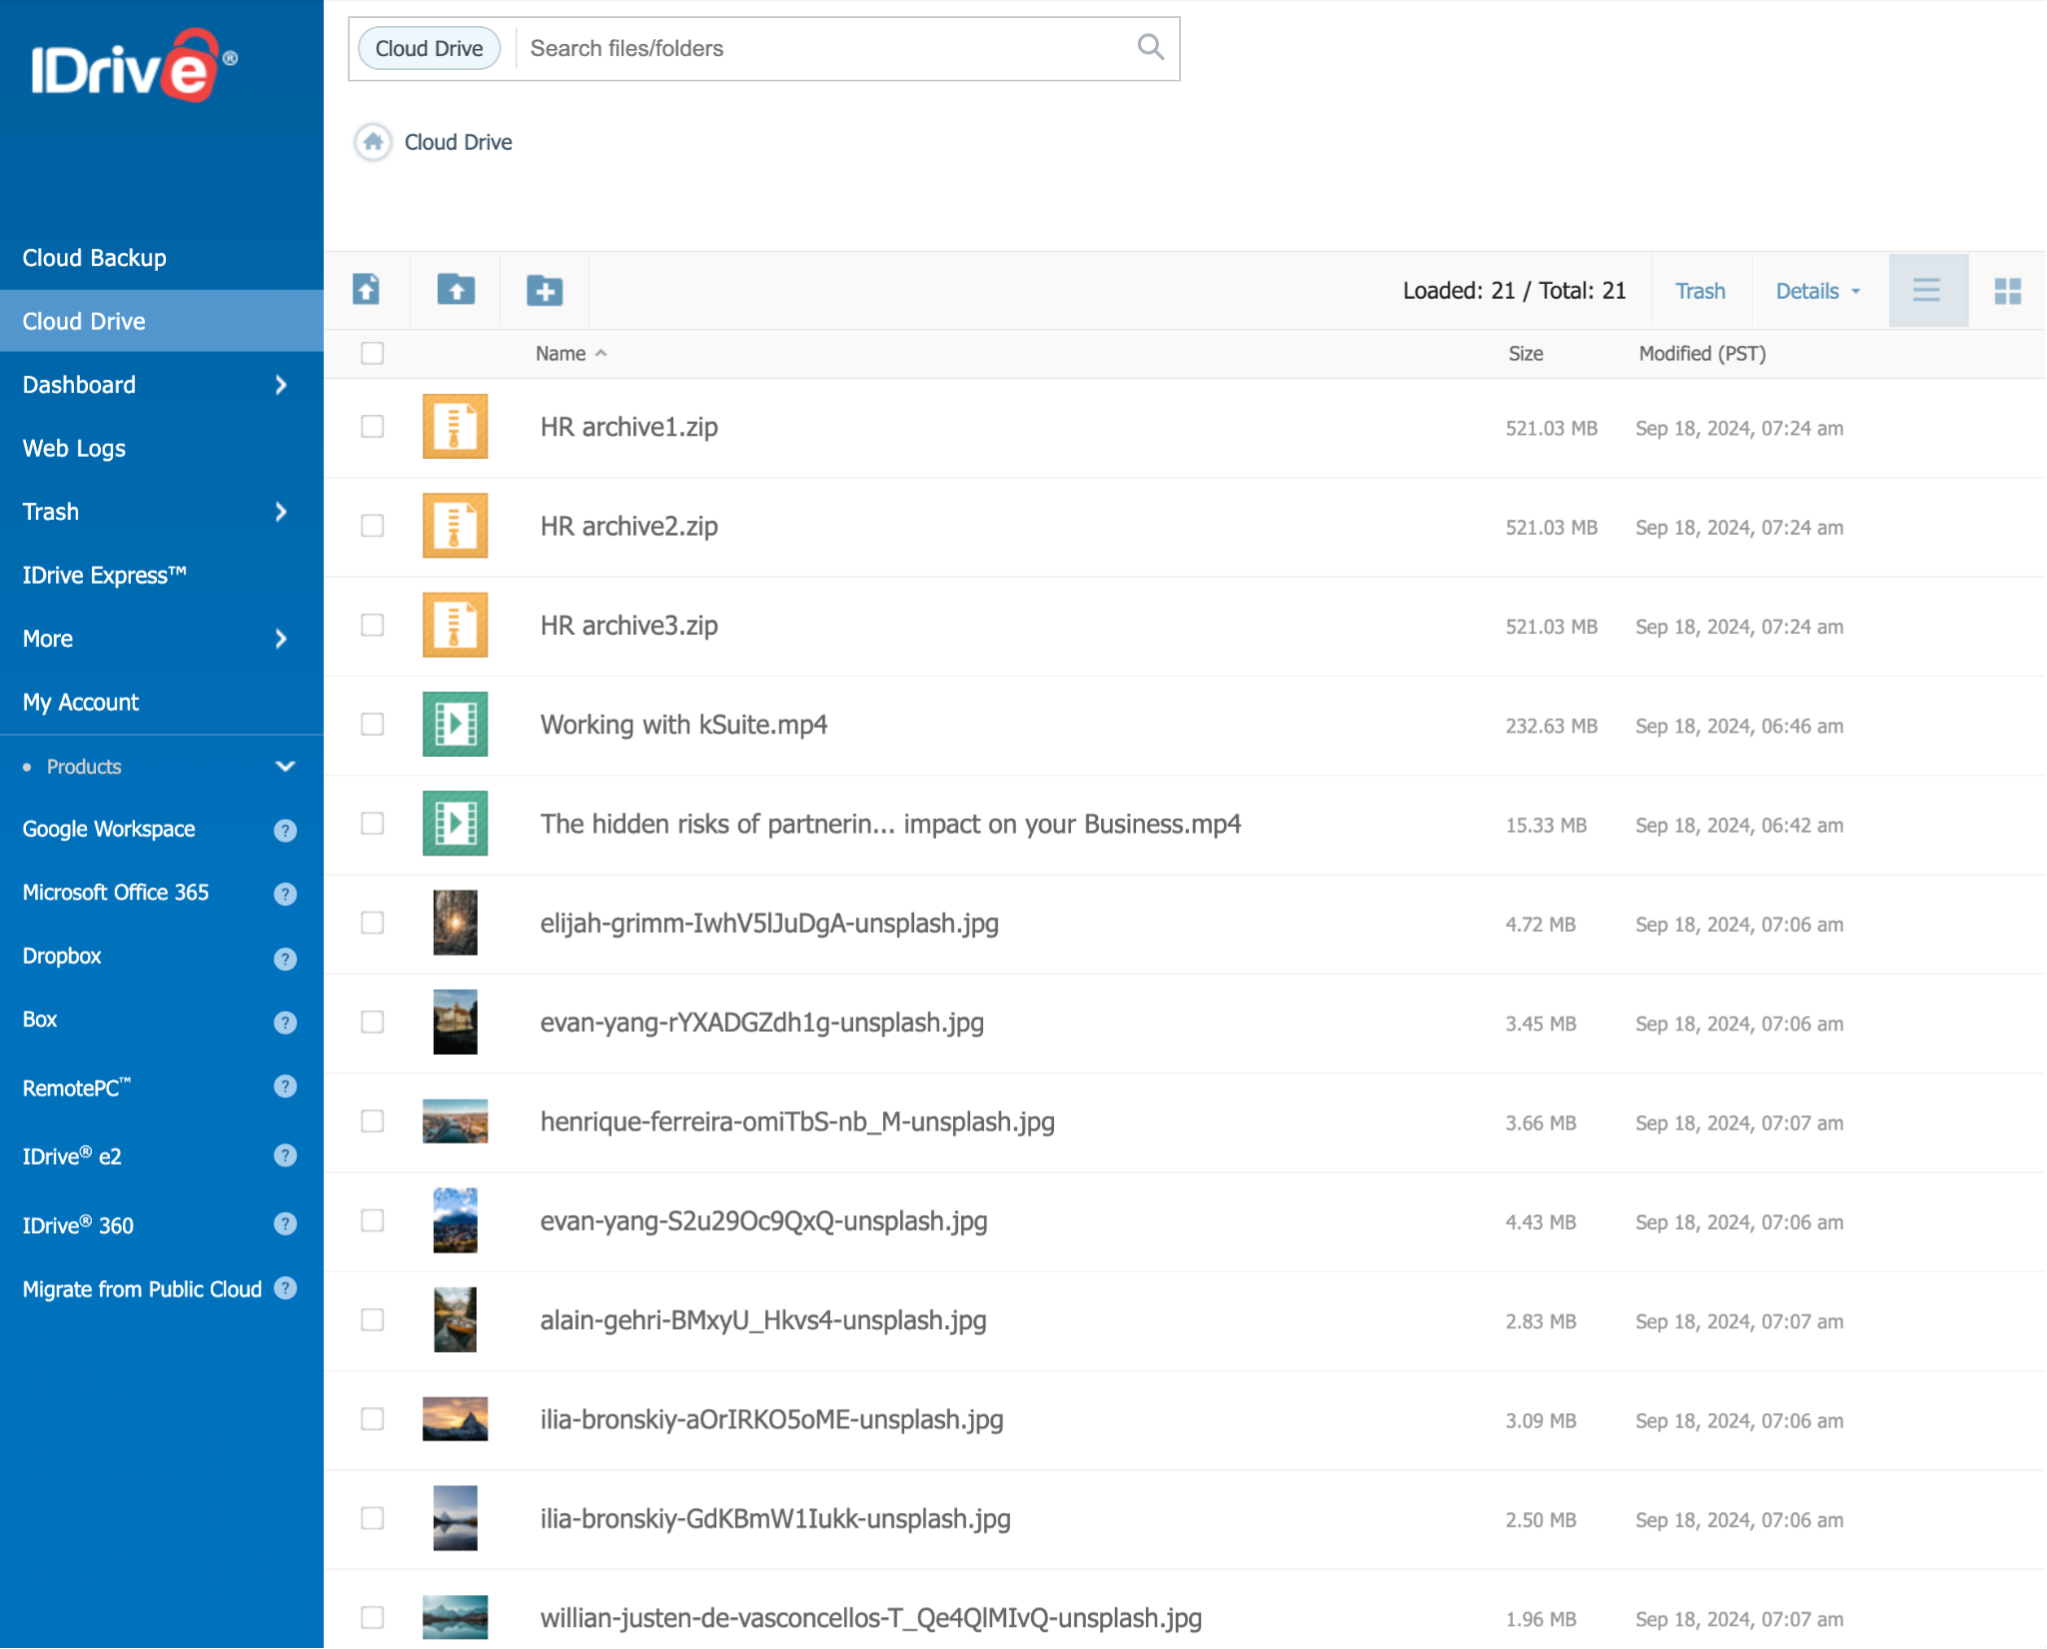Click the Cloud Drive search scope pill

click(x=429, y=48)
